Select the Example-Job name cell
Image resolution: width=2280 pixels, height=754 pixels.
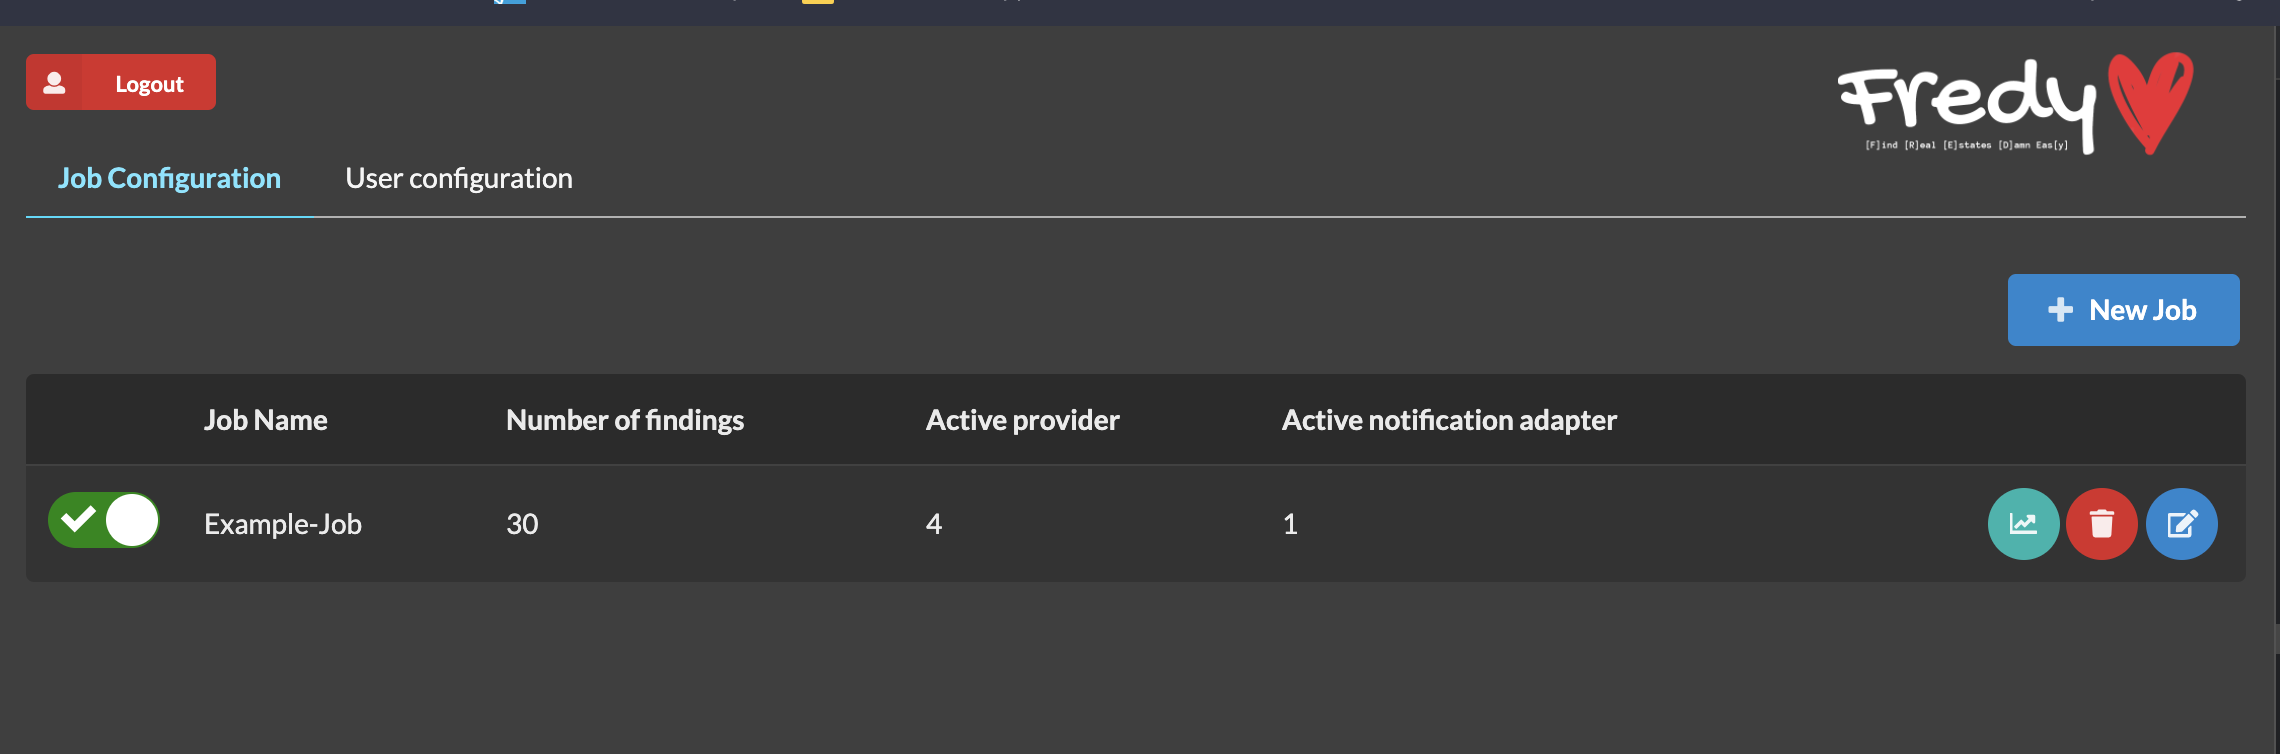coord(283,524)
